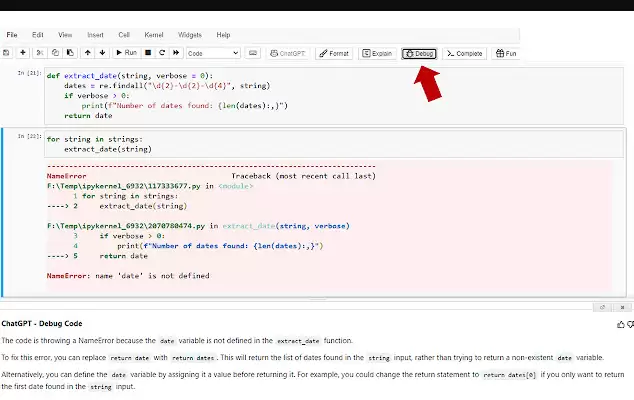
Task: Click the re.findall line in first cell
Action: (167, 86)
